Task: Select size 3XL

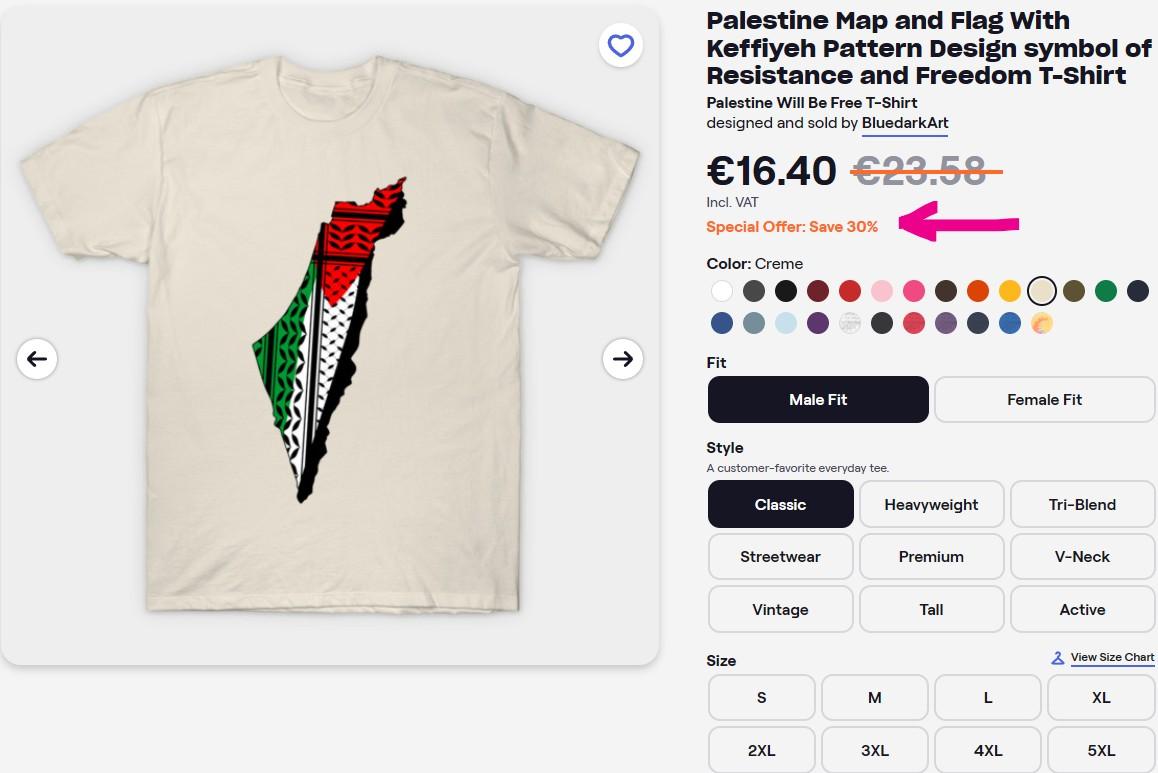Action: click(874, 750)
